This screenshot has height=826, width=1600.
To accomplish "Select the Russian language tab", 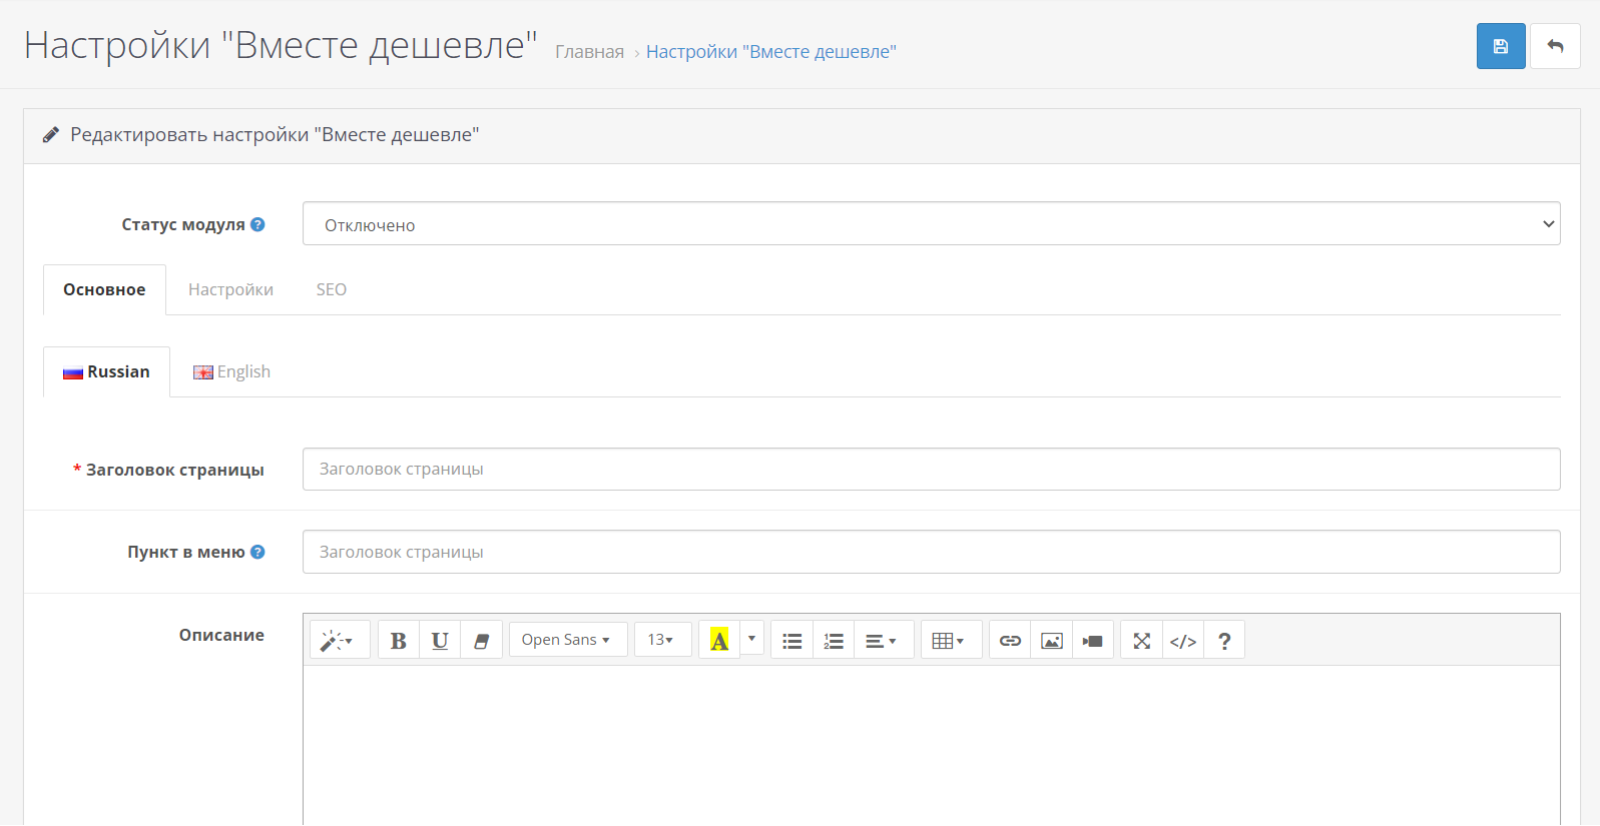I will click(x=107, y=372).
